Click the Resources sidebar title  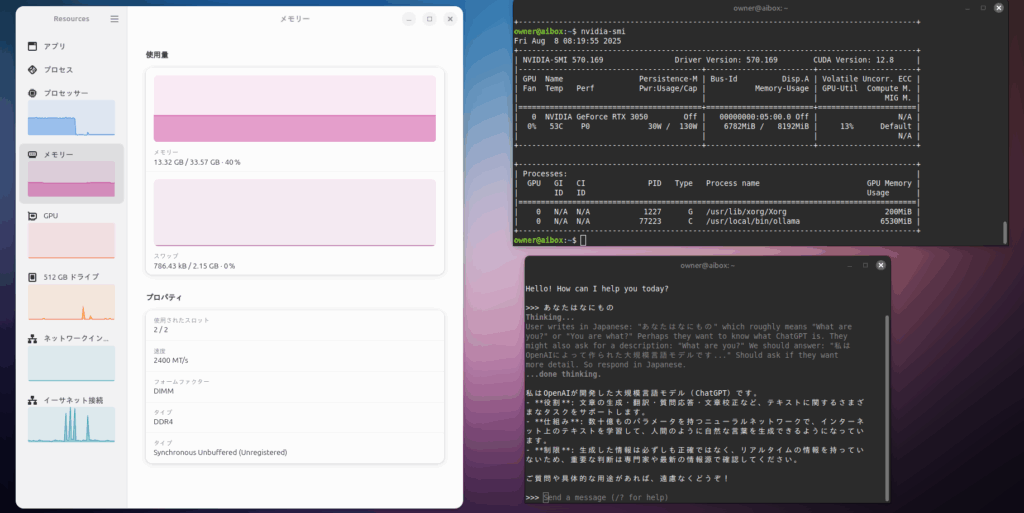point(71,19)
